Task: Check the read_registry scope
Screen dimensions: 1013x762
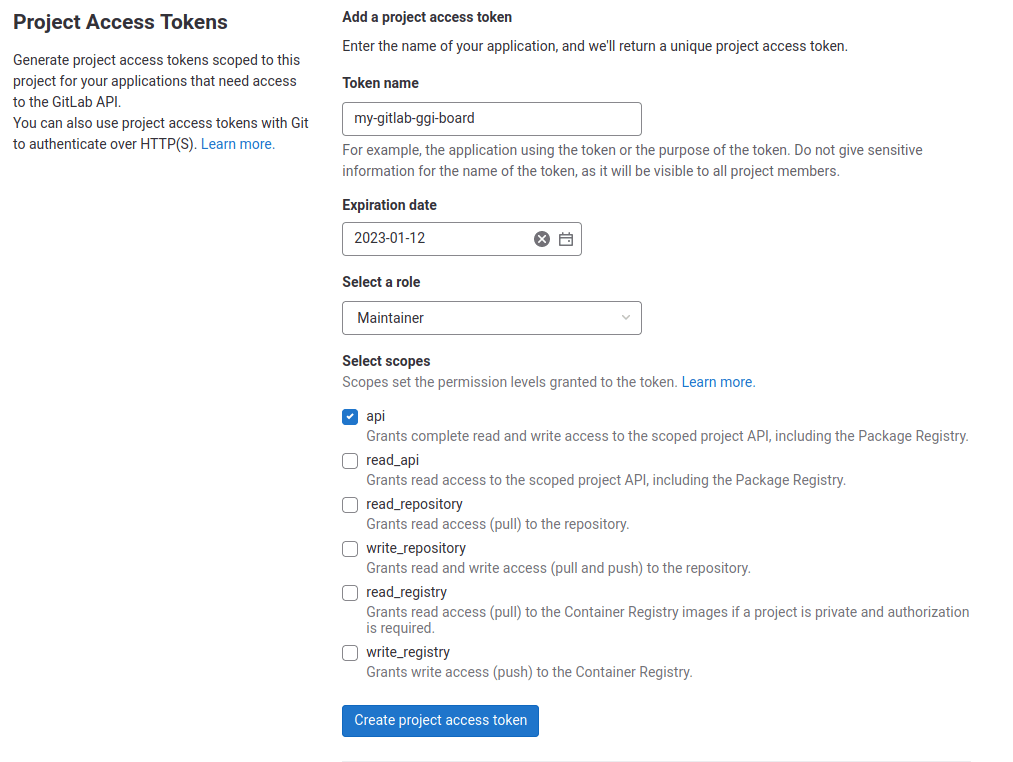Action: coord(349,592)
